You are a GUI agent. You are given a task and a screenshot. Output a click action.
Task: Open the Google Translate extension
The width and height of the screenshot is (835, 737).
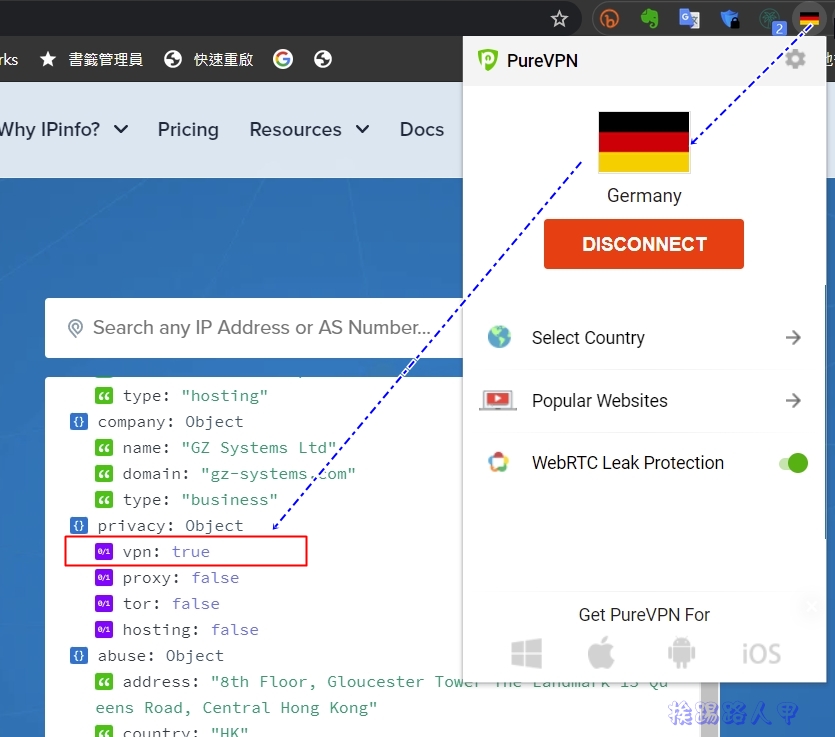pyautogui.click(x=689, y=19)
